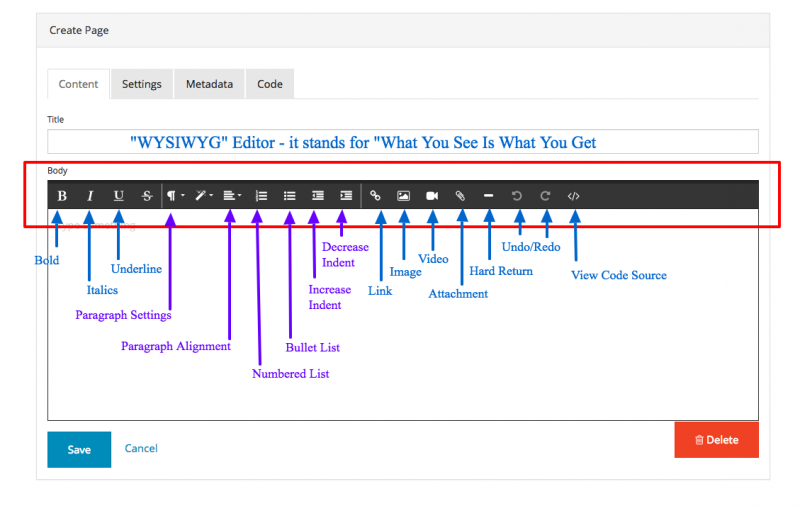The height and width of the screenshot is (506, 800).
Task: Insert a video via camera icon
Action: pos(432,196)
